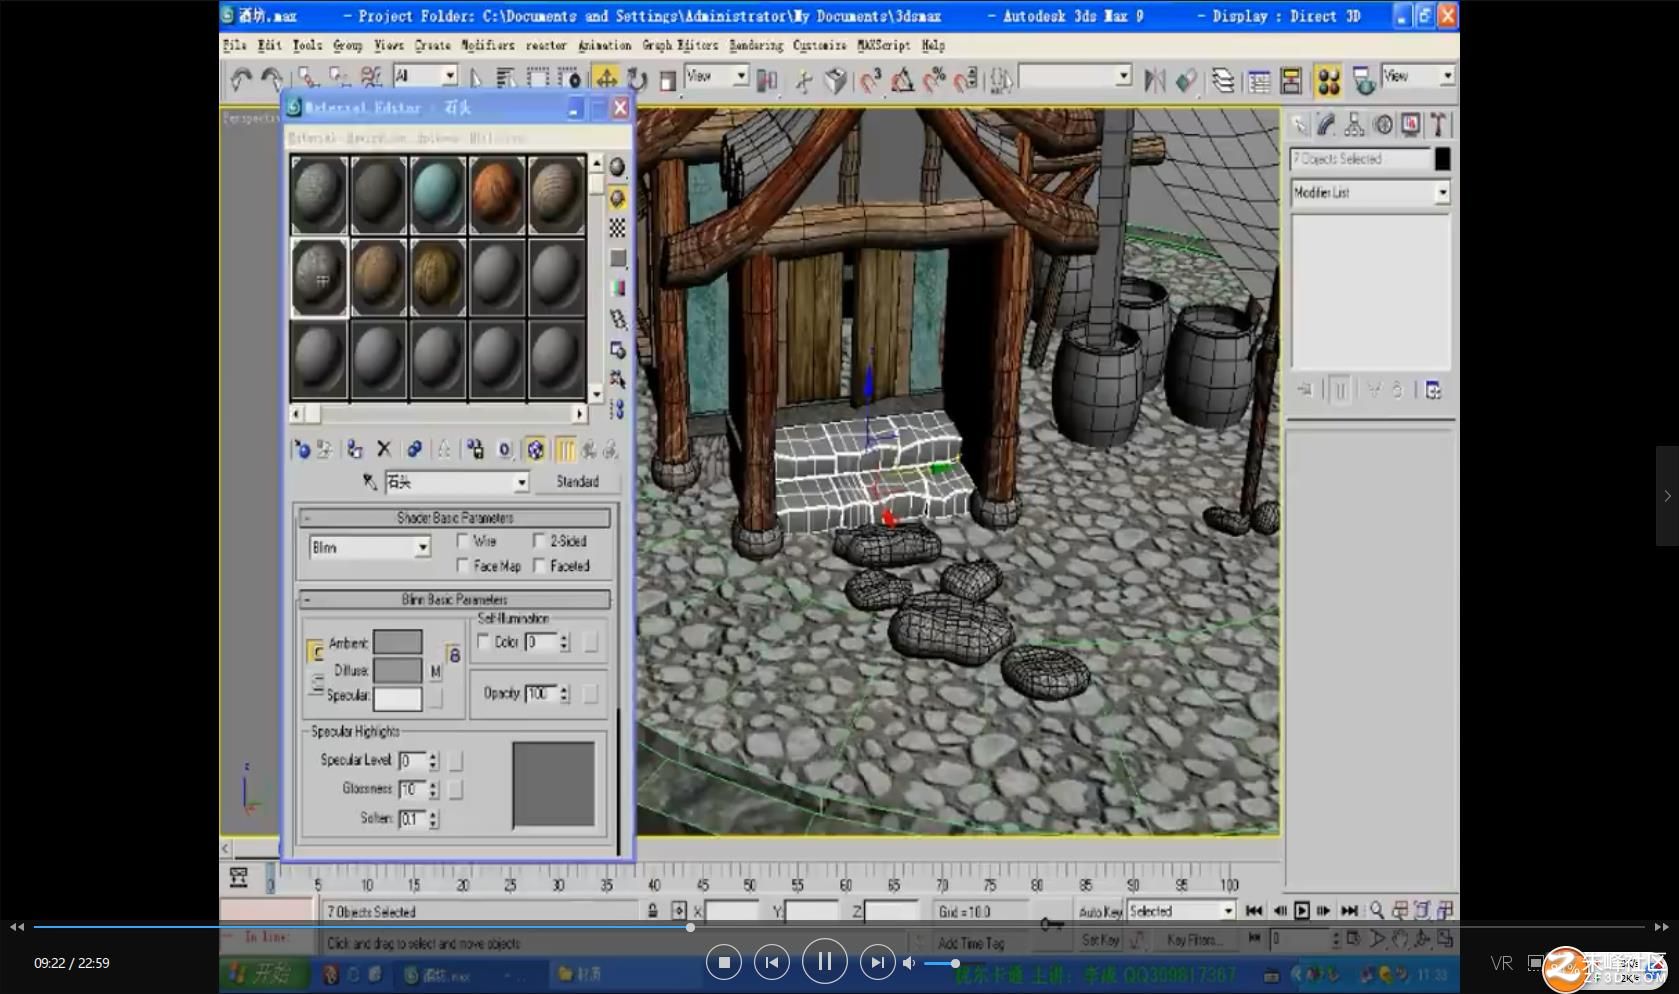Toggle Backlight in Material Editor sidebar
The image size is (1679, 994).
[618, 198]
